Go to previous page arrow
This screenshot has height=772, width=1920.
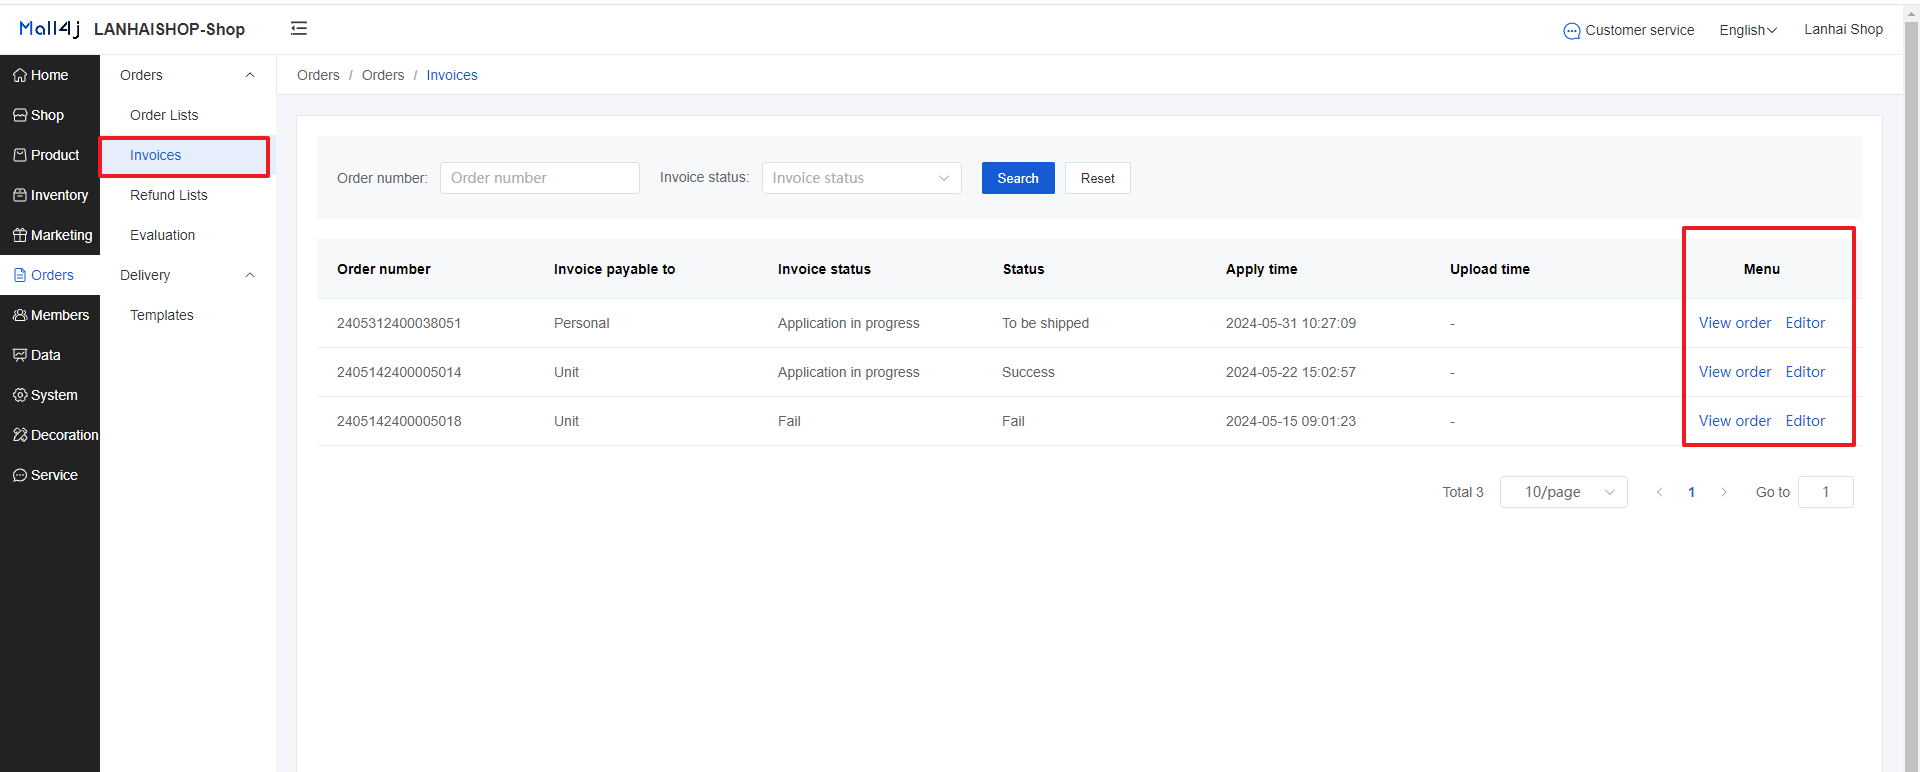[1660, 492]
